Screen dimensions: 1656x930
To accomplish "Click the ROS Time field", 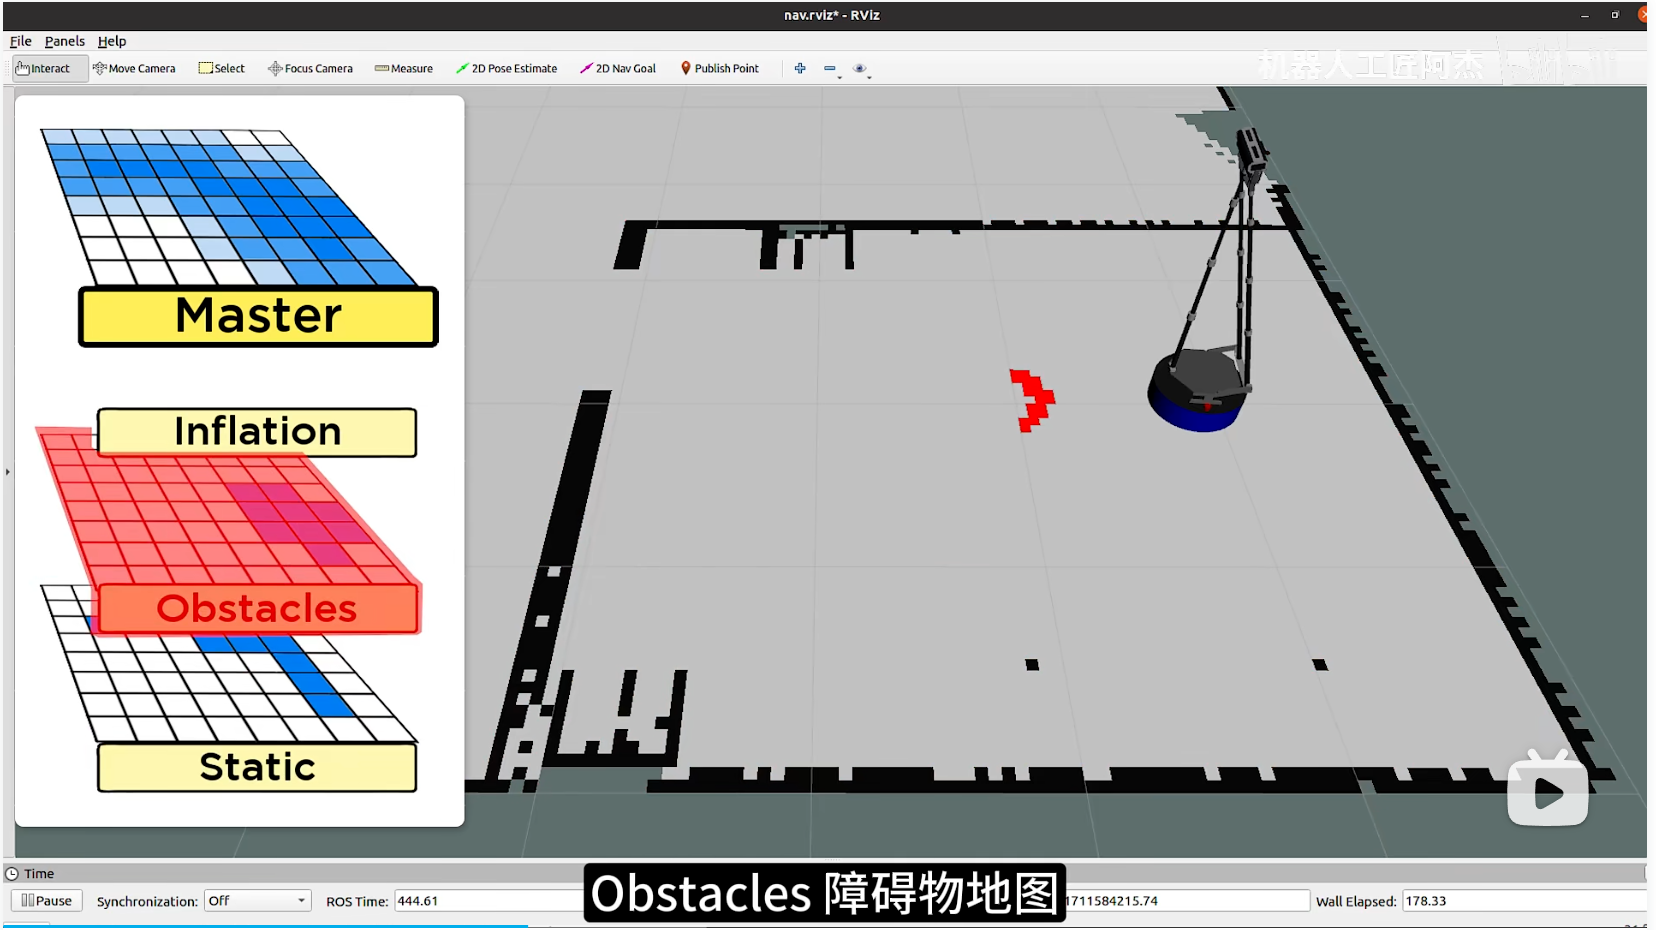I will 489,901.
